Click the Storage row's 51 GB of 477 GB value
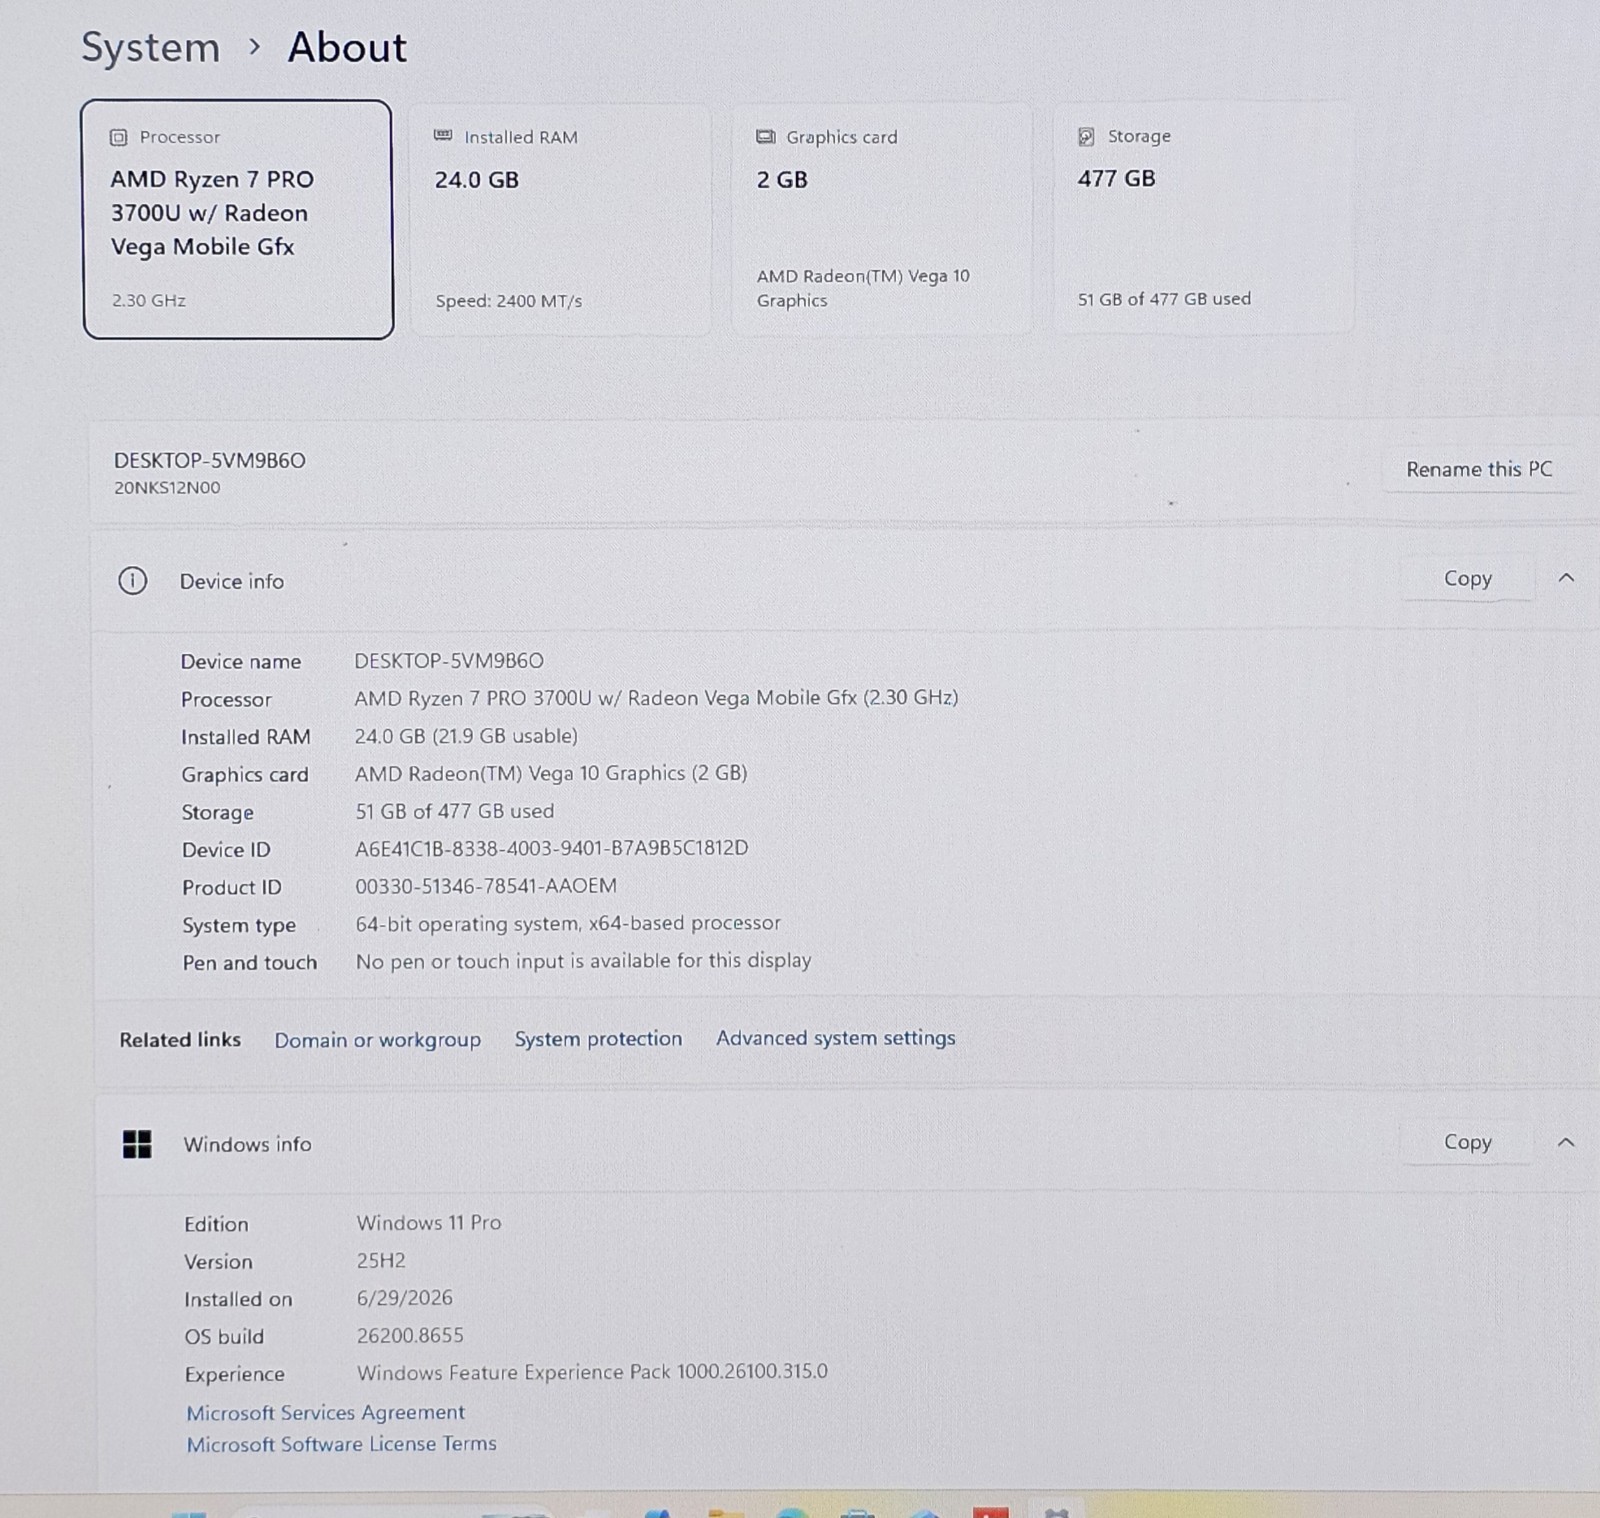 tap(454, 811)
